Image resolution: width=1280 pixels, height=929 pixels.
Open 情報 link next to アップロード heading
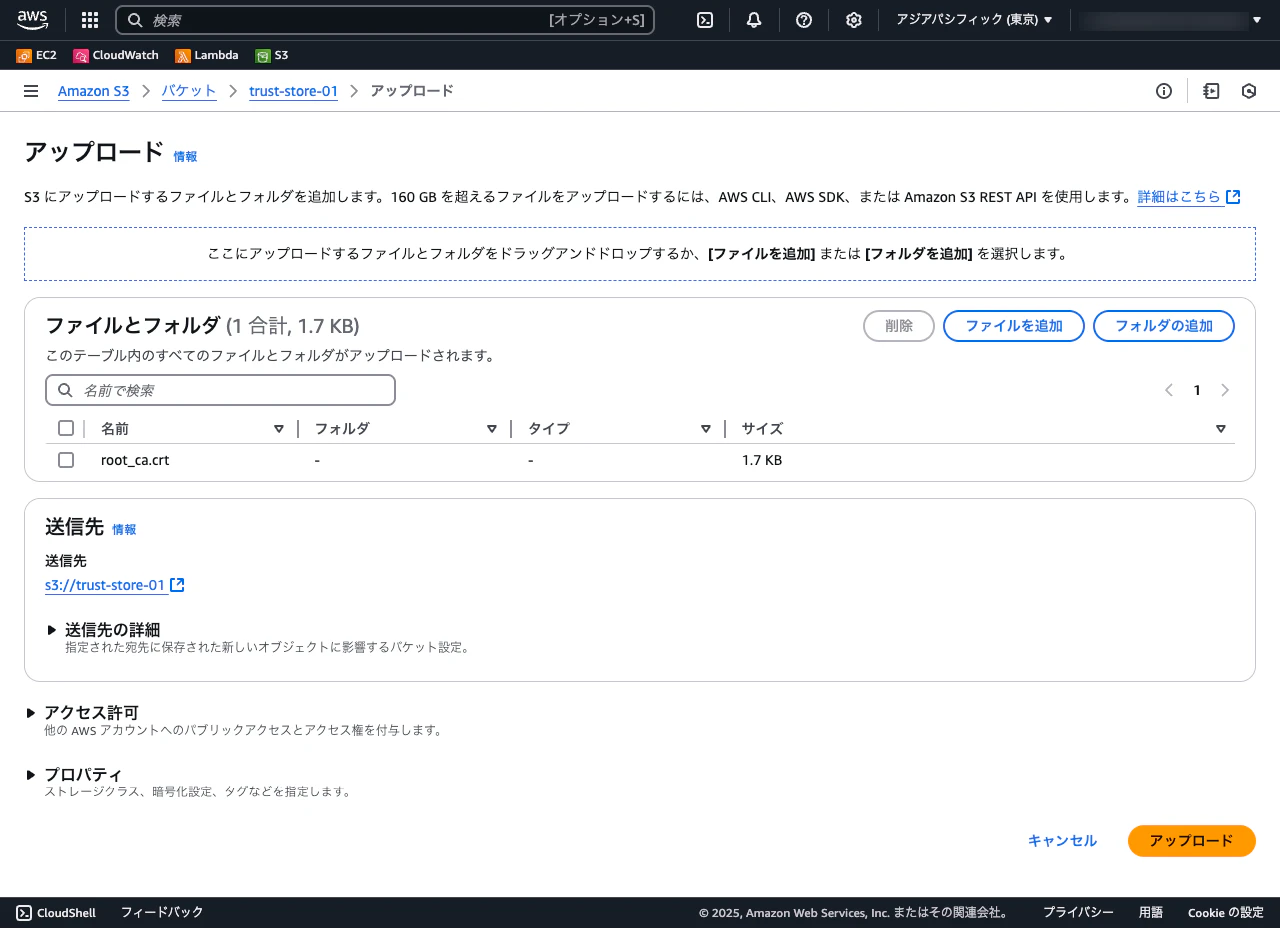pyautogui.click(x=185, y=157)
